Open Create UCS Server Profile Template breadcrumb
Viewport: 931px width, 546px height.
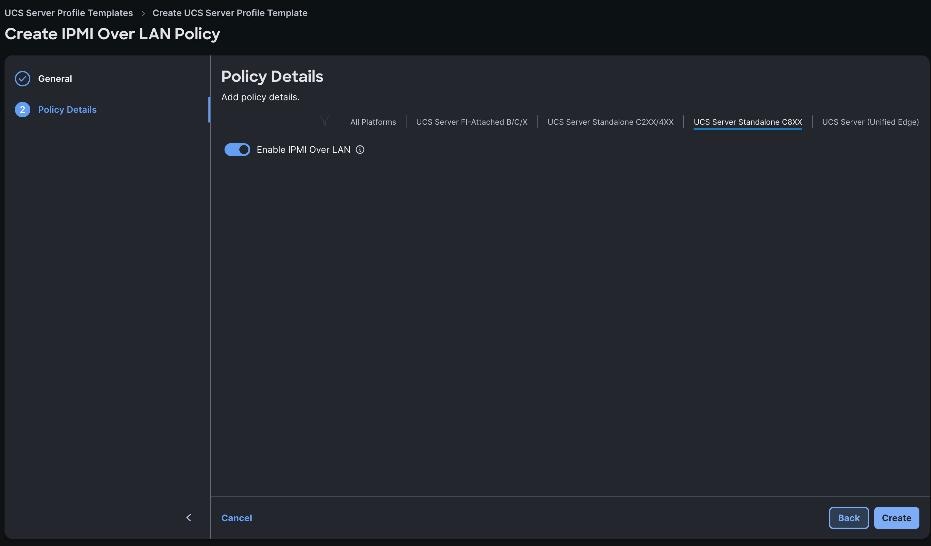pos(230,12)
